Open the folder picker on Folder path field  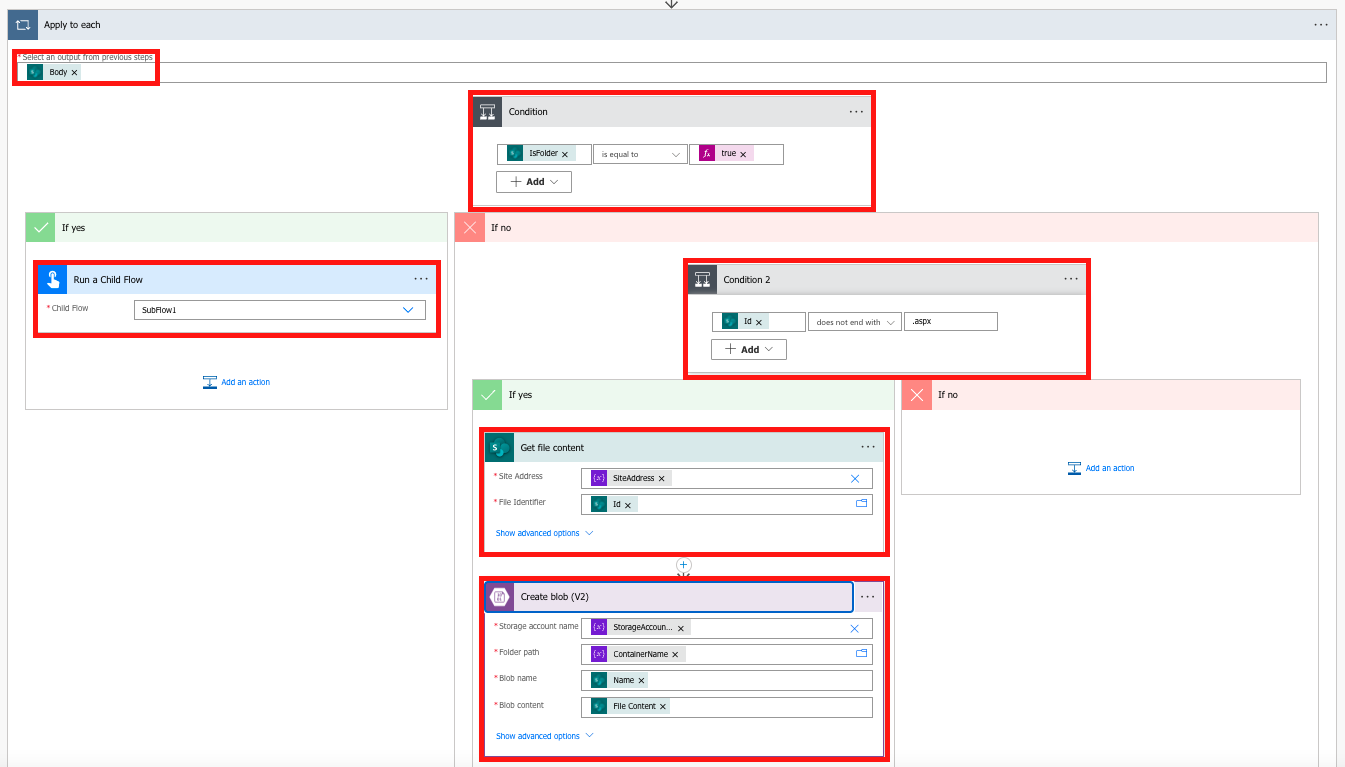point(860,654)
